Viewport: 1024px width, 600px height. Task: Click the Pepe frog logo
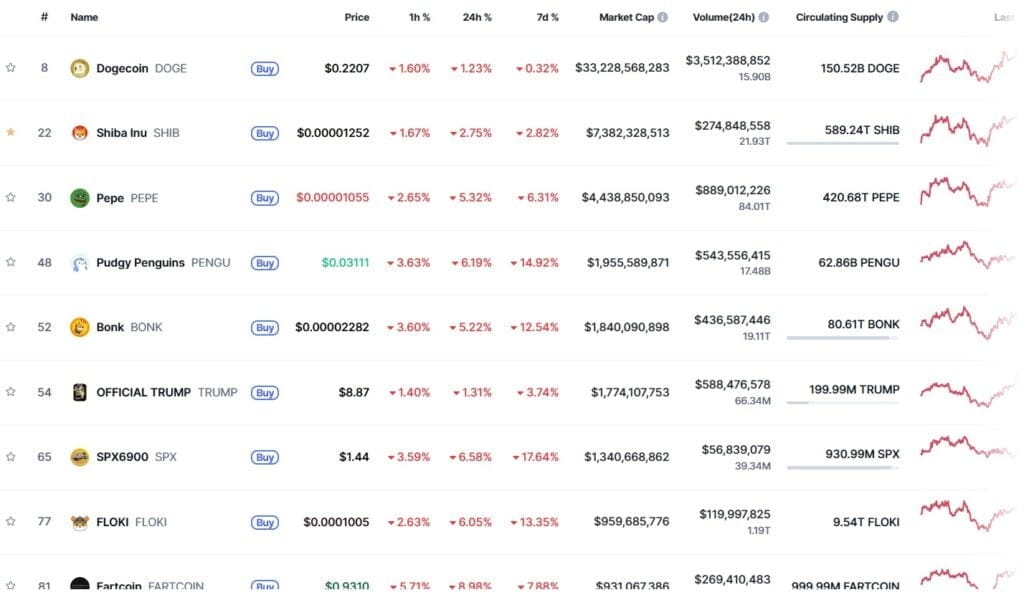(80, 198)
